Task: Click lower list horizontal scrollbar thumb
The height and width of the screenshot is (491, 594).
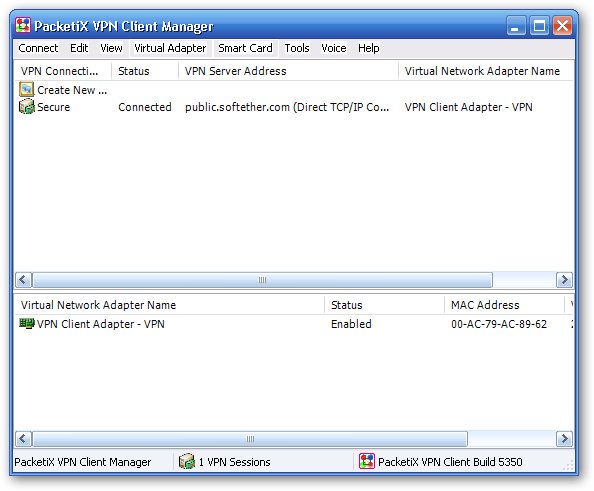Action: pos(250,439)
